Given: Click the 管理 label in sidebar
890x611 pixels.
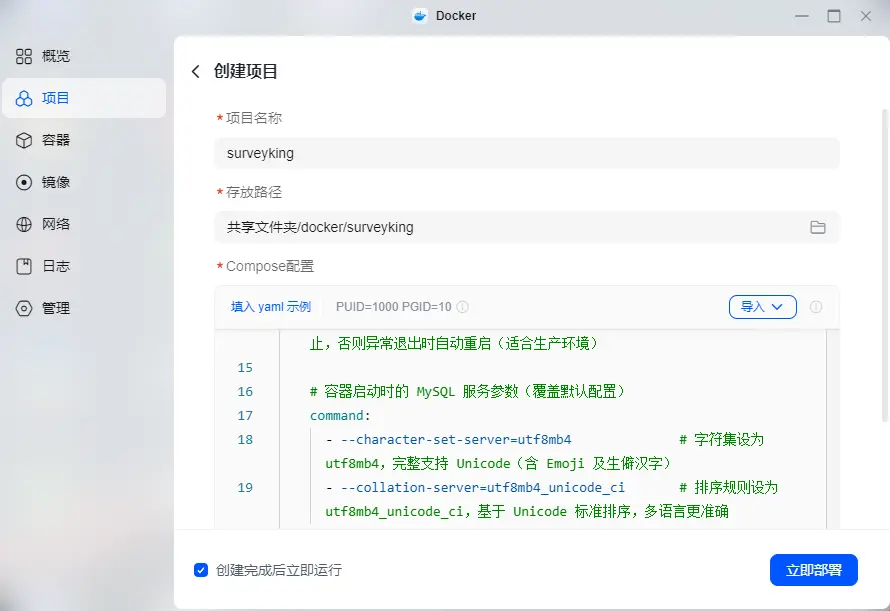Looking at the screenshot, I should (x=56, y=308).
